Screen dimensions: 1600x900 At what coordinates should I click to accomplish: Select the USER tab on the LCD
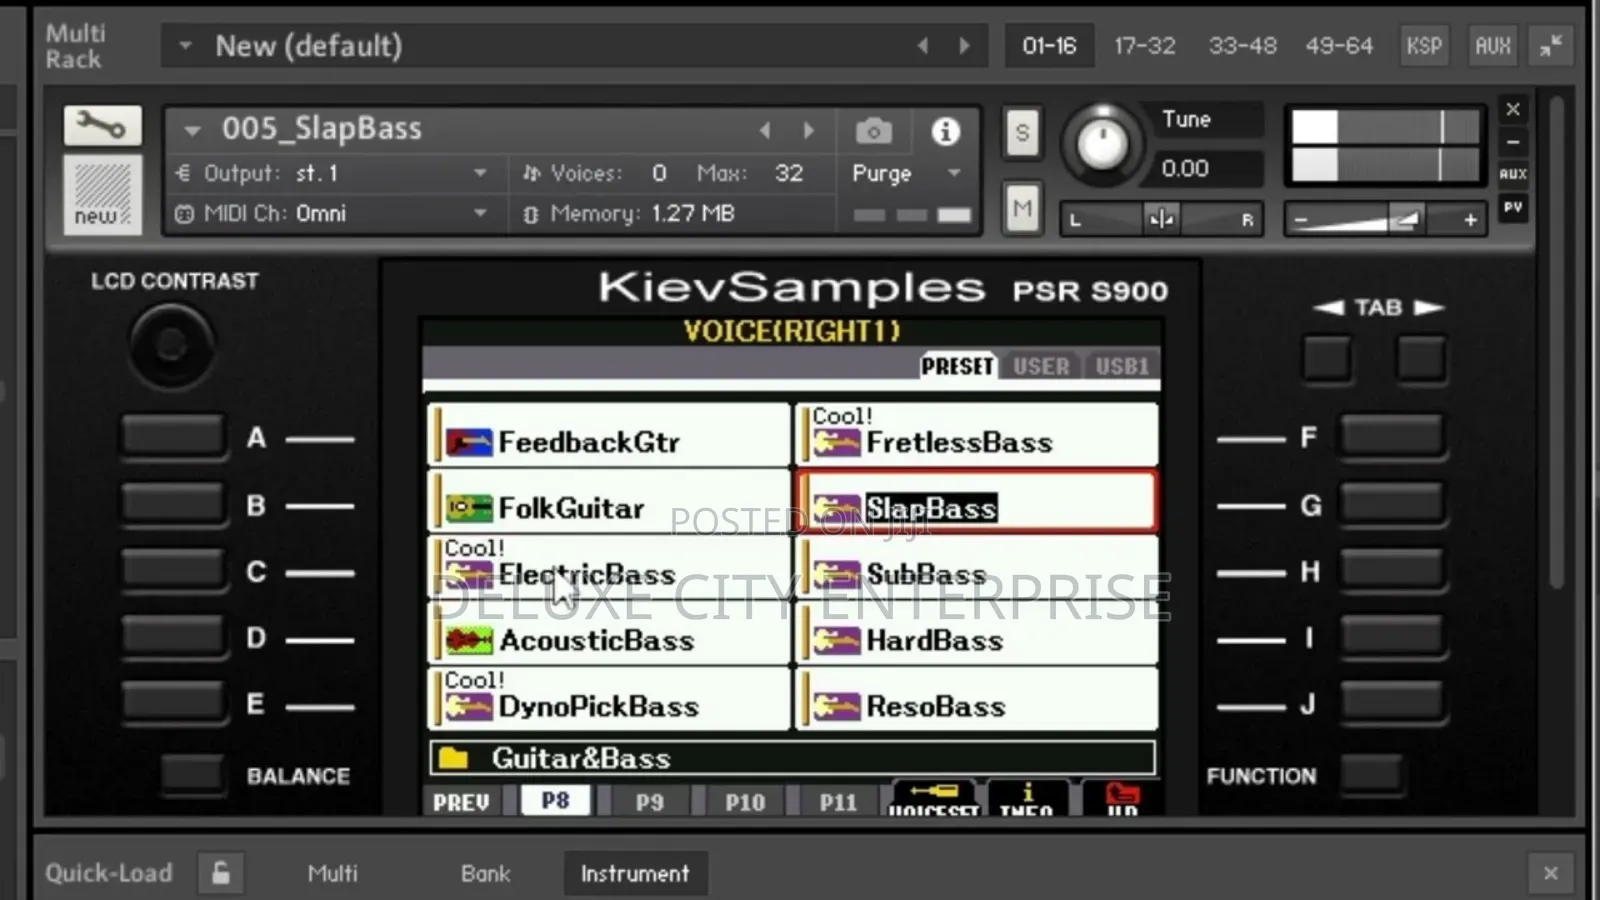tap(1041, 366)
